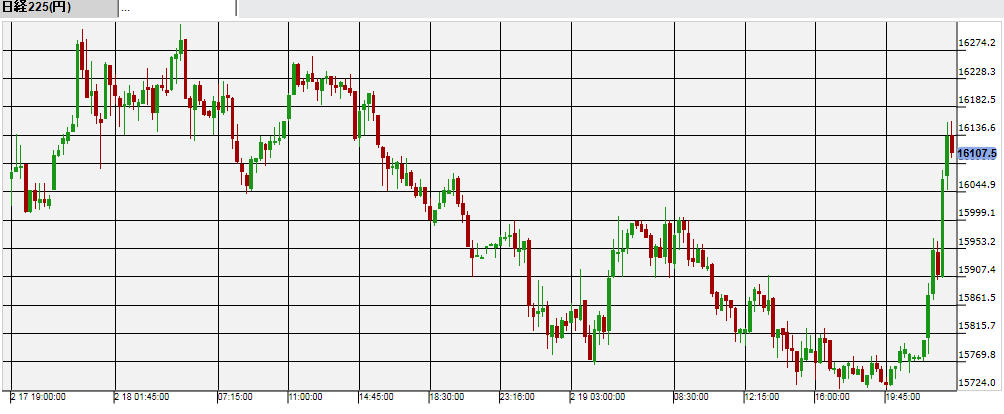
Task: Select the 16044.9 price axis label
Action: (x=977, y=185)
